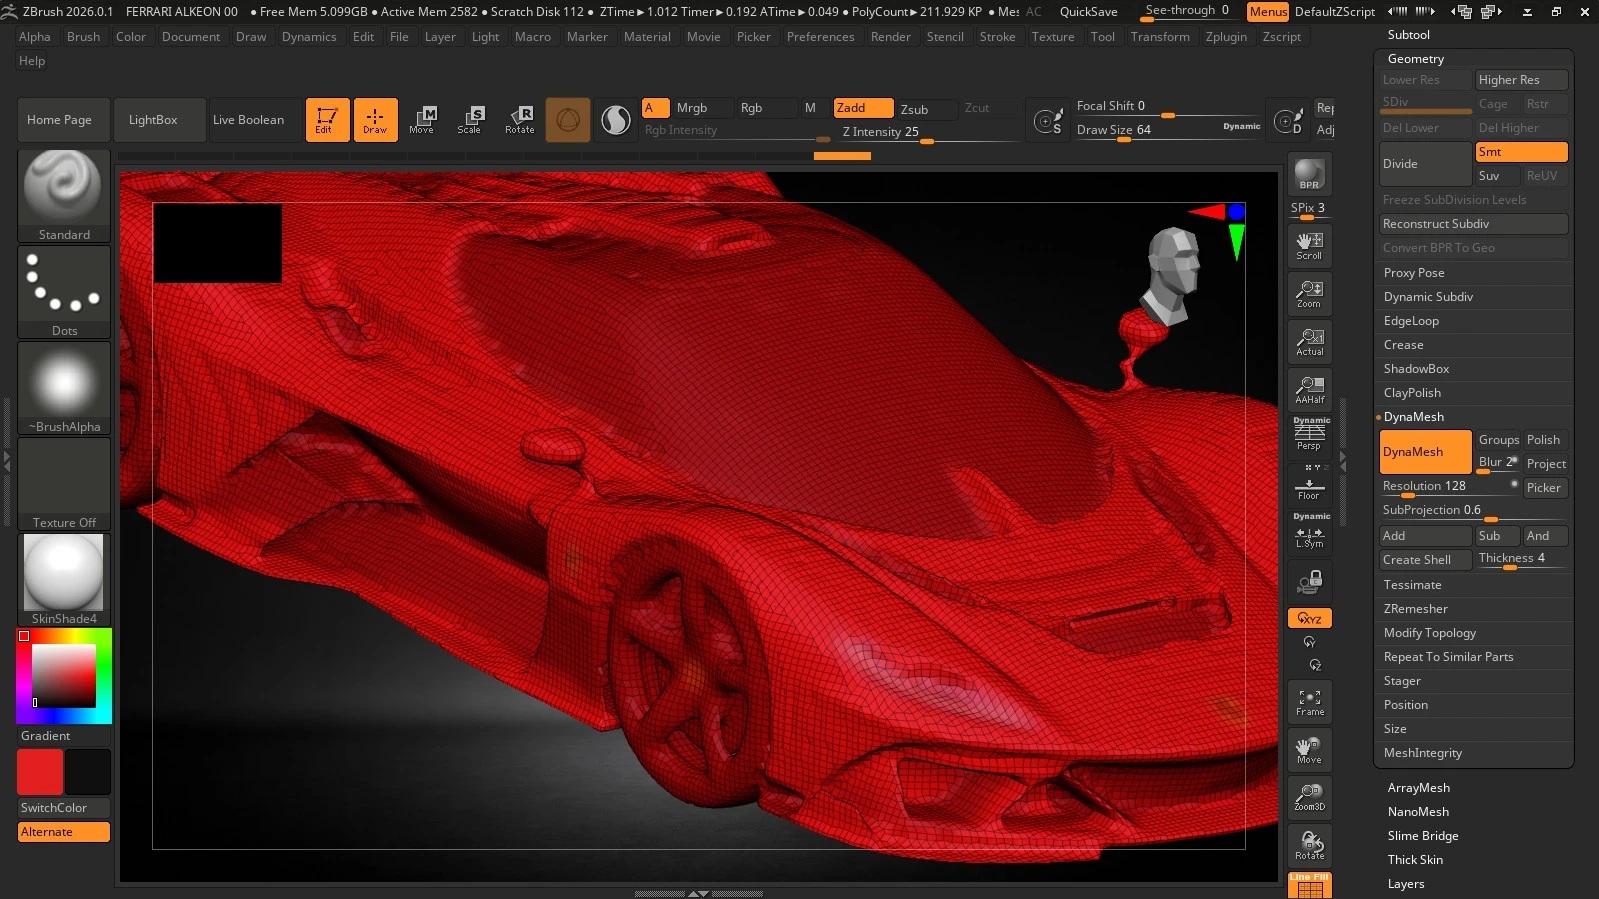The height and width of the screenshot is (899, 1599).
Task: Open the Brush menu
Action: pyautogui.click(x=83, y=37)
